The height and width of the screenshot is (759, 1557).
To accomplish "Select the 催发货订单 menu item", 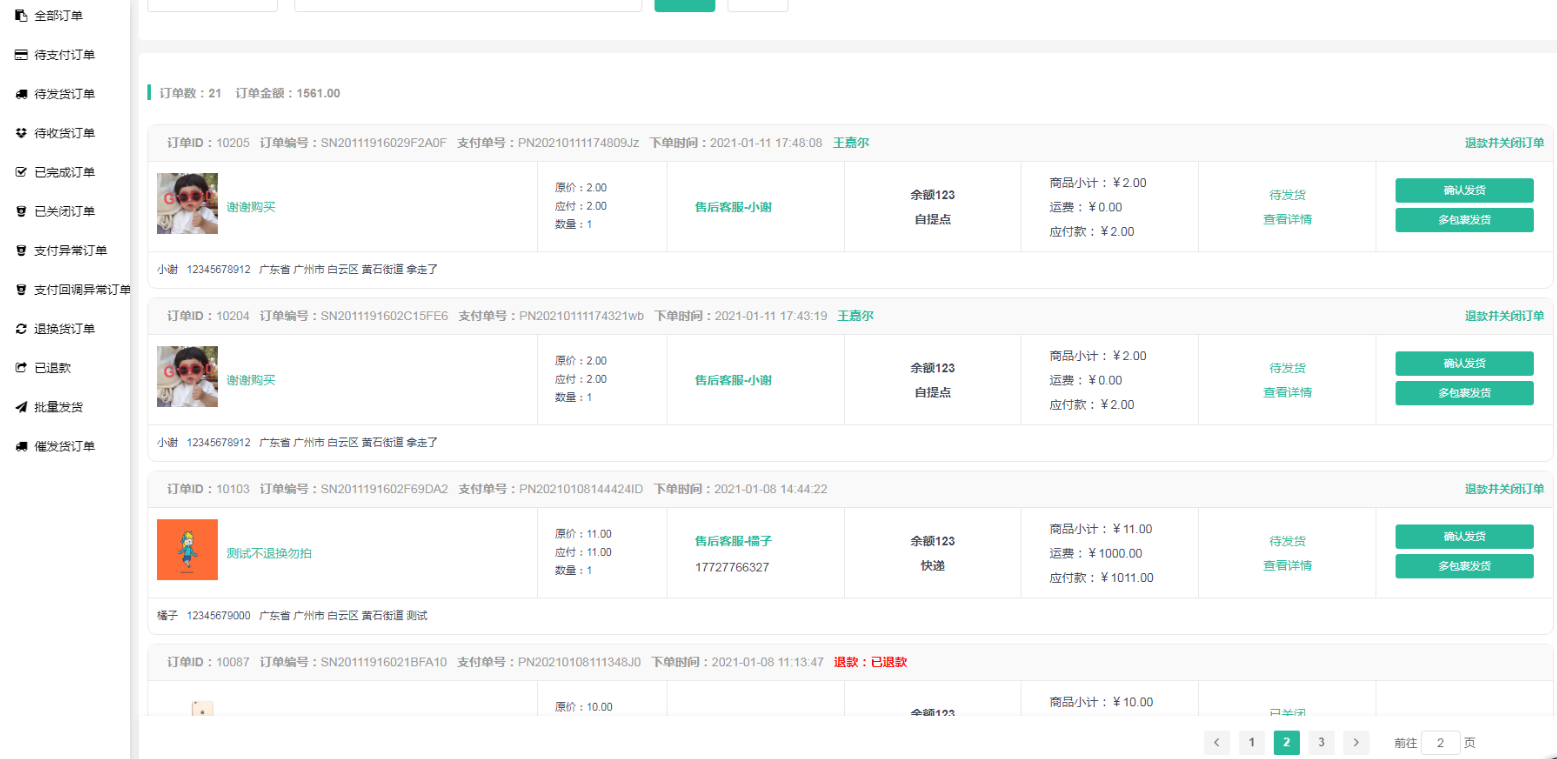I will pyautogui.click(x=64, y=446).
